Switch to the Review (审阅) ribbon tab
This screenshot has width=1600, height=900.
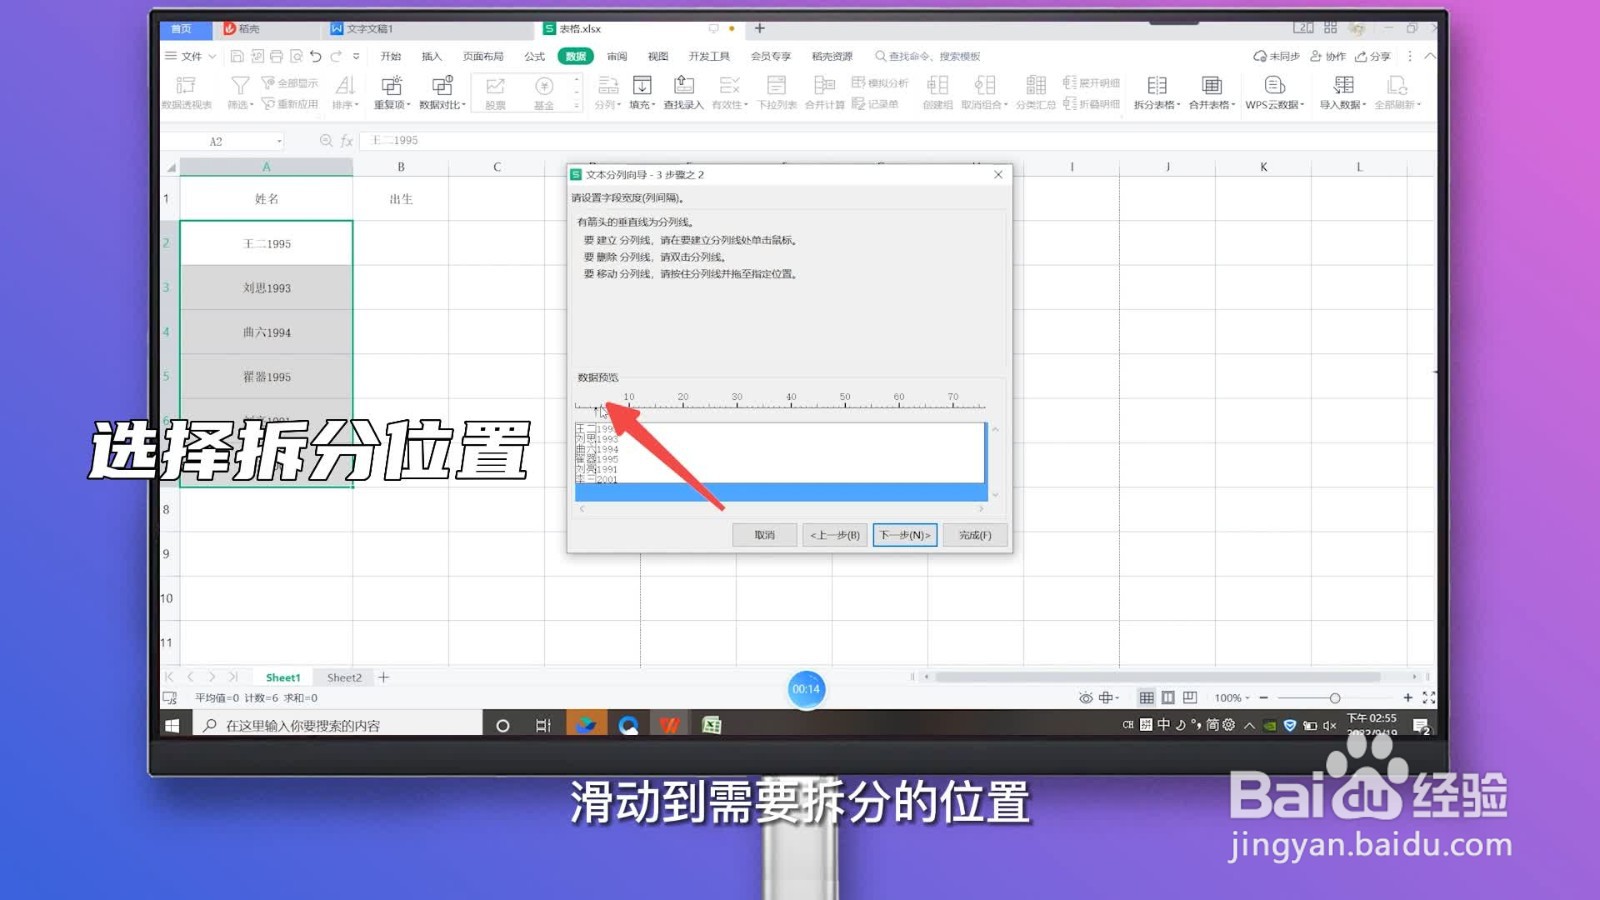617,56
